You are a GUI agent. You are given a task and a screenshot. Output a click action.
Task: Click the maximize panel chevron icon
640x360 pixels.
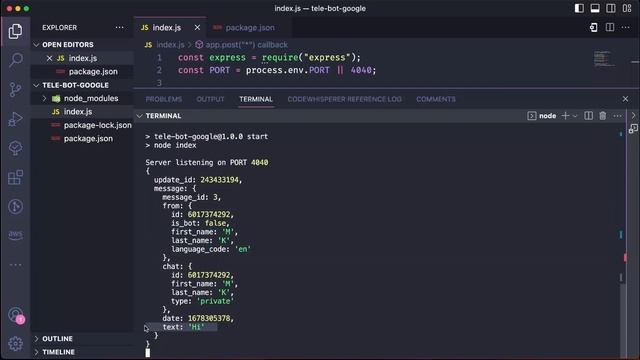coord(633,116)
